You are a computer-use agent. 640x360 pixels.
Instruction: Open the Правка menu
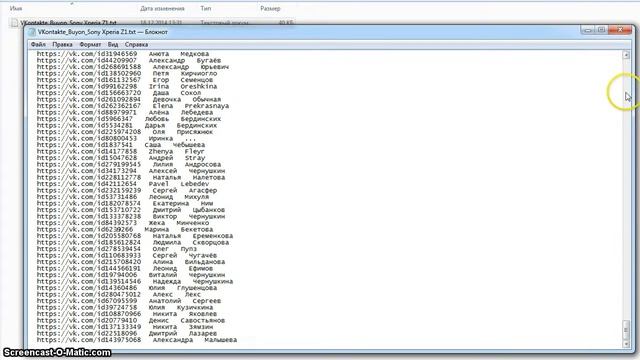click(62, 44)
